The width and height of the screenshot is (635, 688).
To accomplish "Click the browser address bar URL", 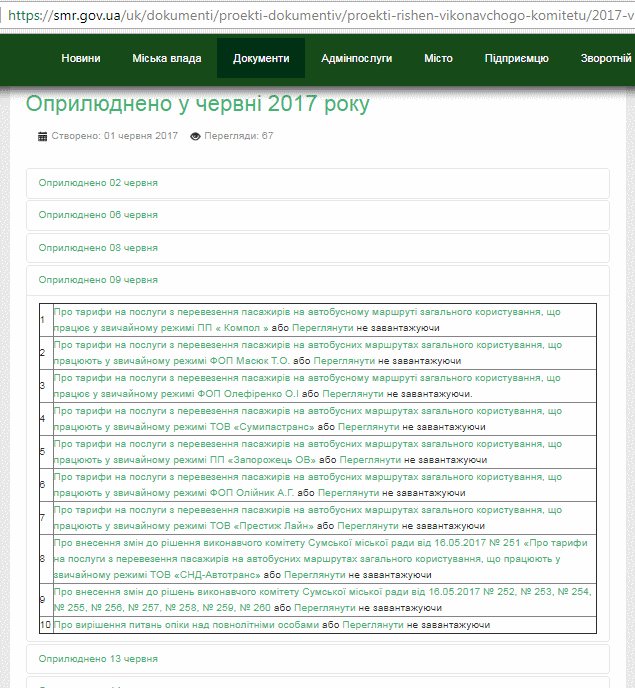I will click(x=320, y=15).
